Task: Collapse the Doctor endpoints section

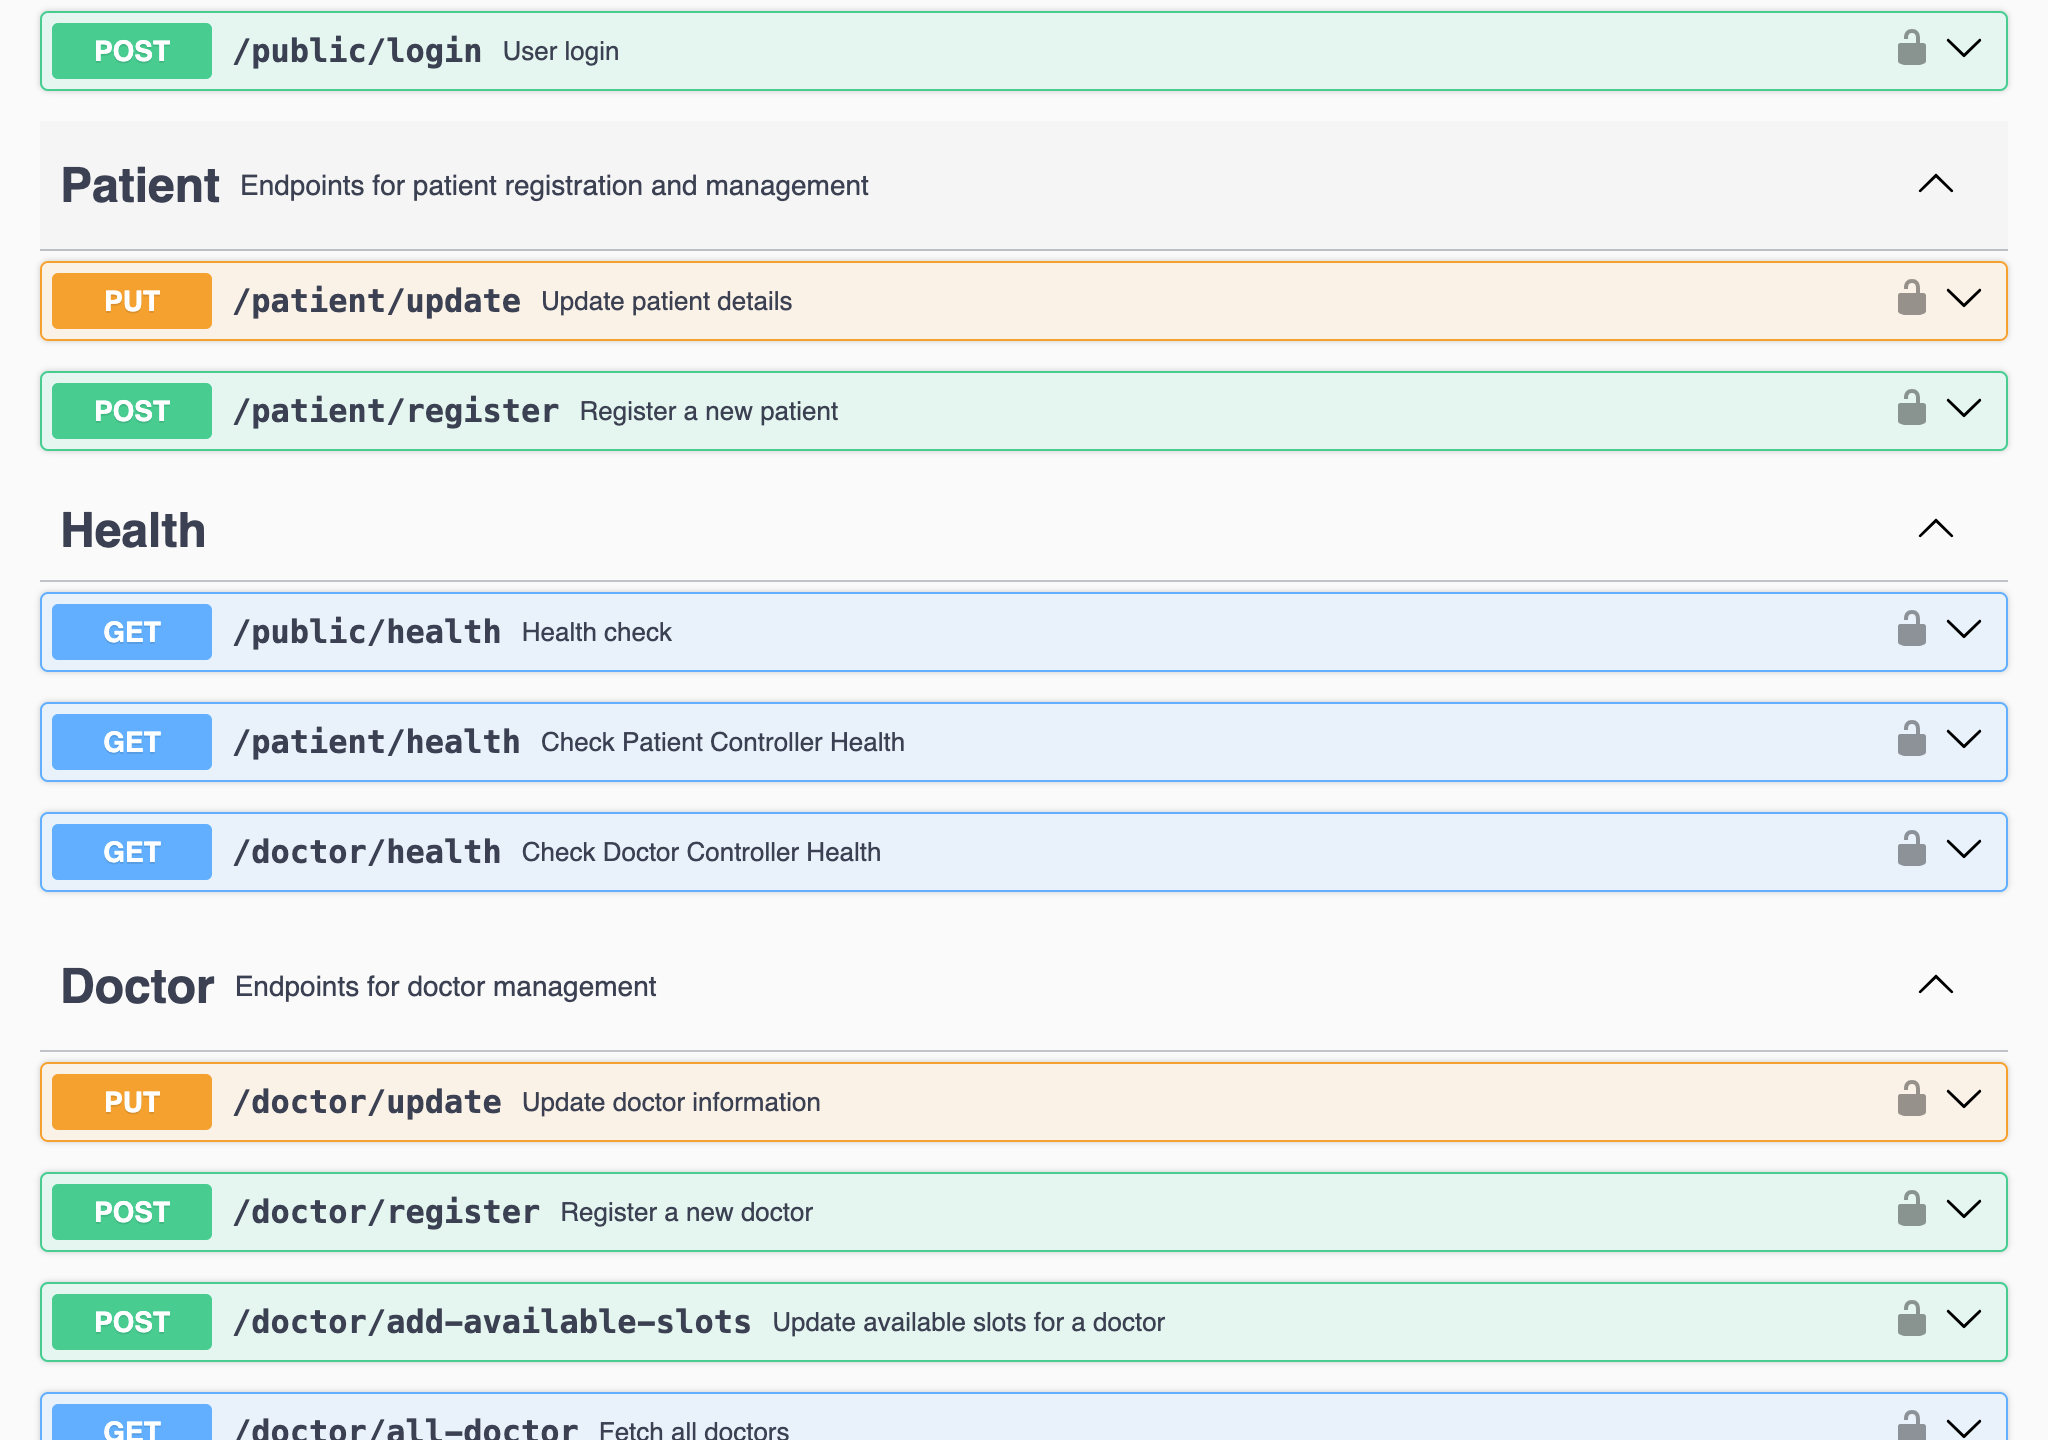Action: [1936, 985]
